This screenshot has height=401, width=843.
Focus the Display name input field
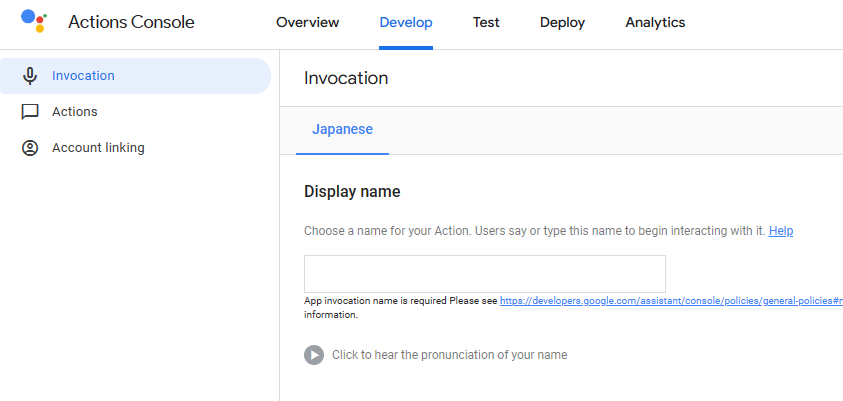[x=485, y=274]
